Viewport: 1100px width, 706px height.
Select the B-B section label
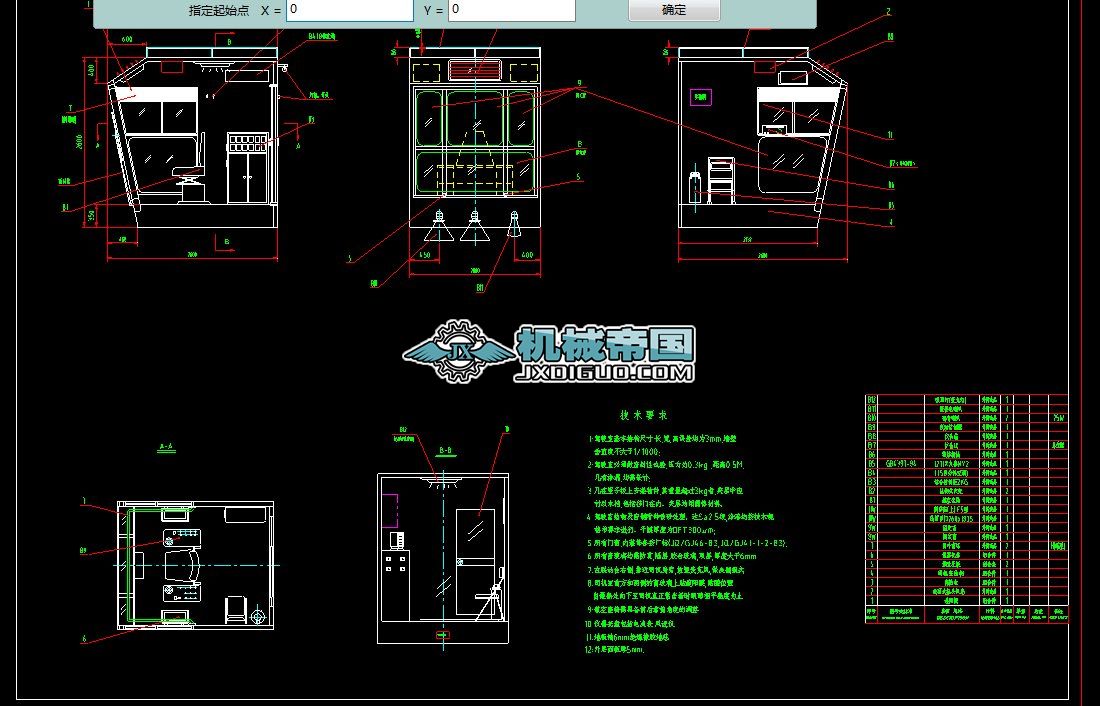[445, 451]
